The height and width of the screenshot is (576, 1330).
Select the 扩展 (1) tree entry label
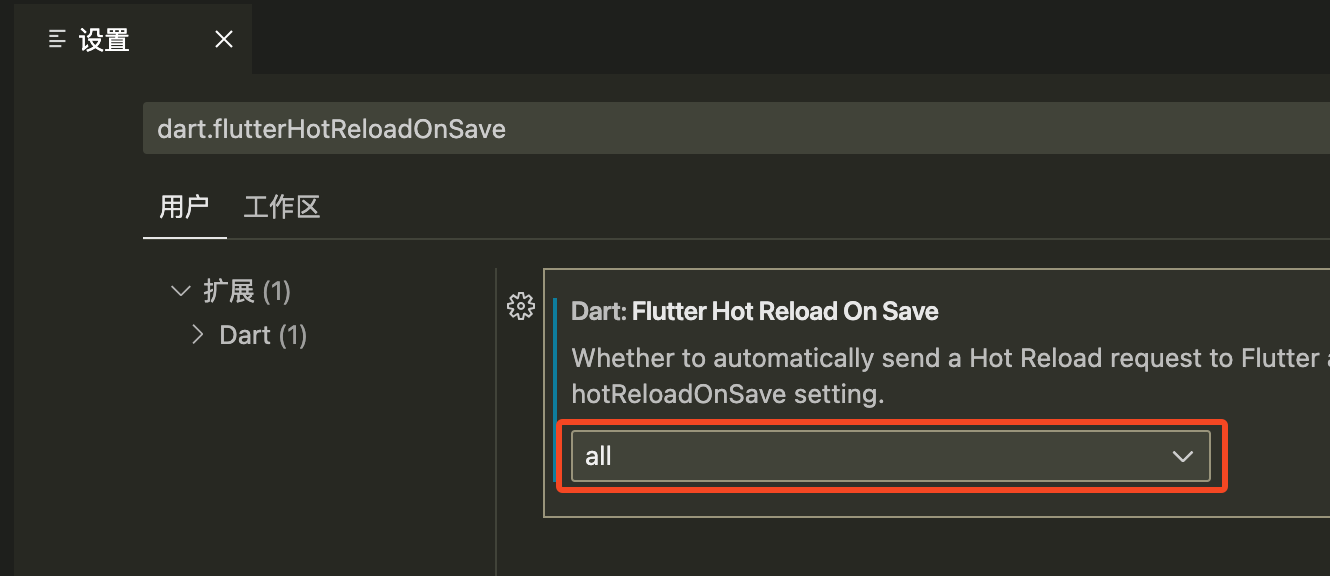tap(247, 291)
